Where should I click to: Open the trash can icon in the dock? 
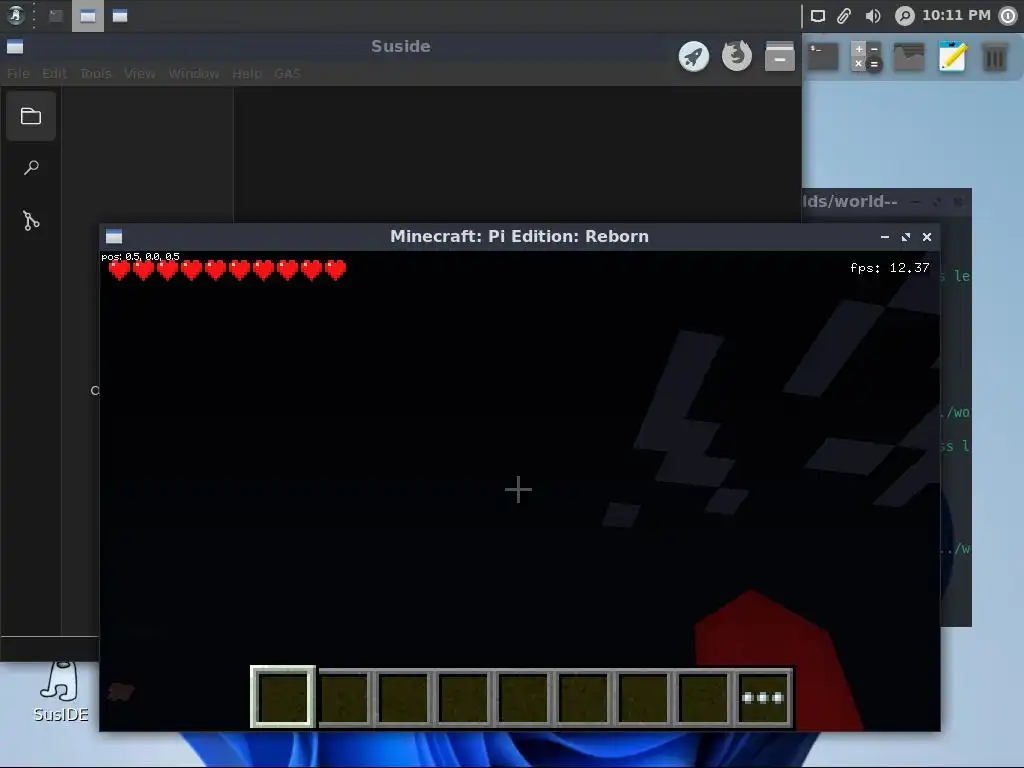tap(995, 57)
